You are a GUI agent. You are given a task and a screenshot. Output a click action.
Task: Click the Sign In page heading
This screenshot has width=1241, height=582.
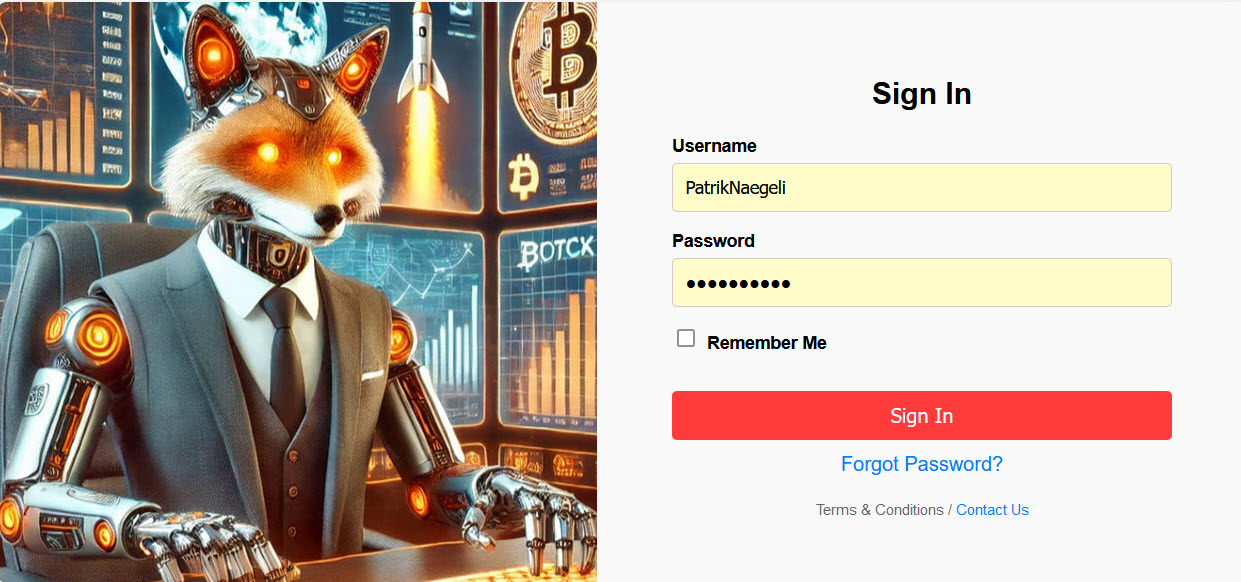tap(922, 93)
